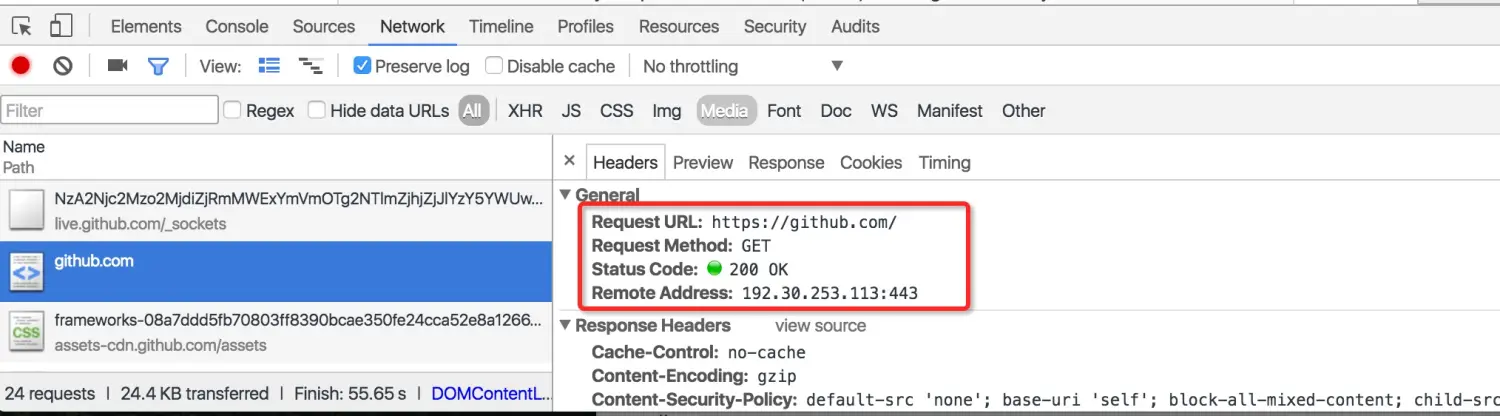
Task: Open the Security tab
Action: 775,26
